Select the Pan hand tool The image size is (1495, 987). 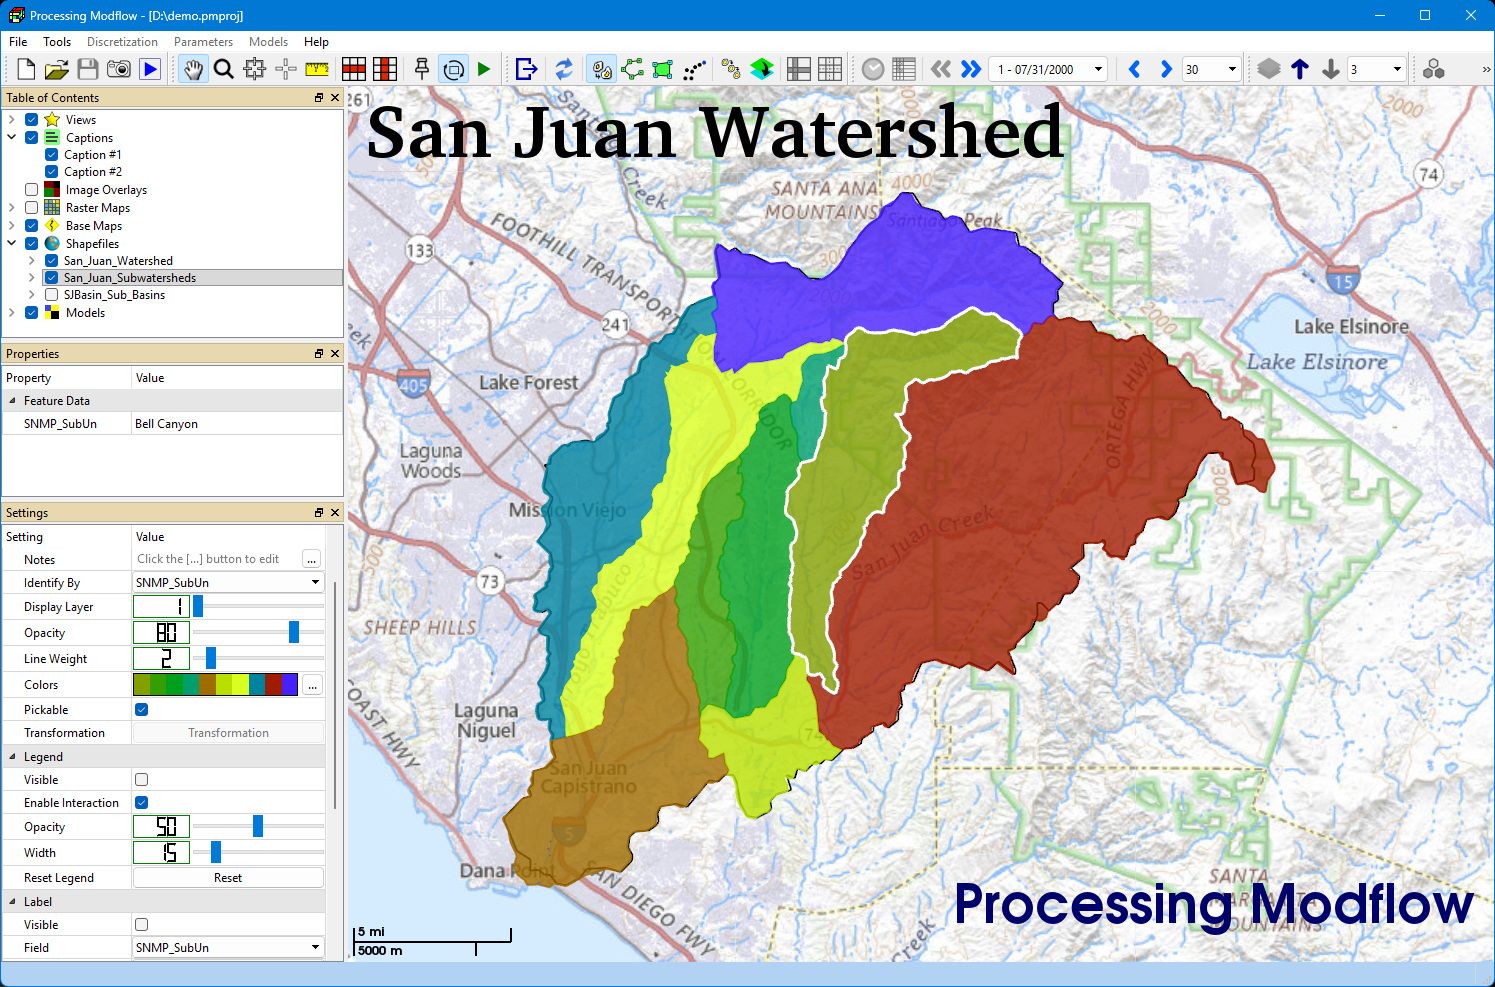[x=194, y=69]
